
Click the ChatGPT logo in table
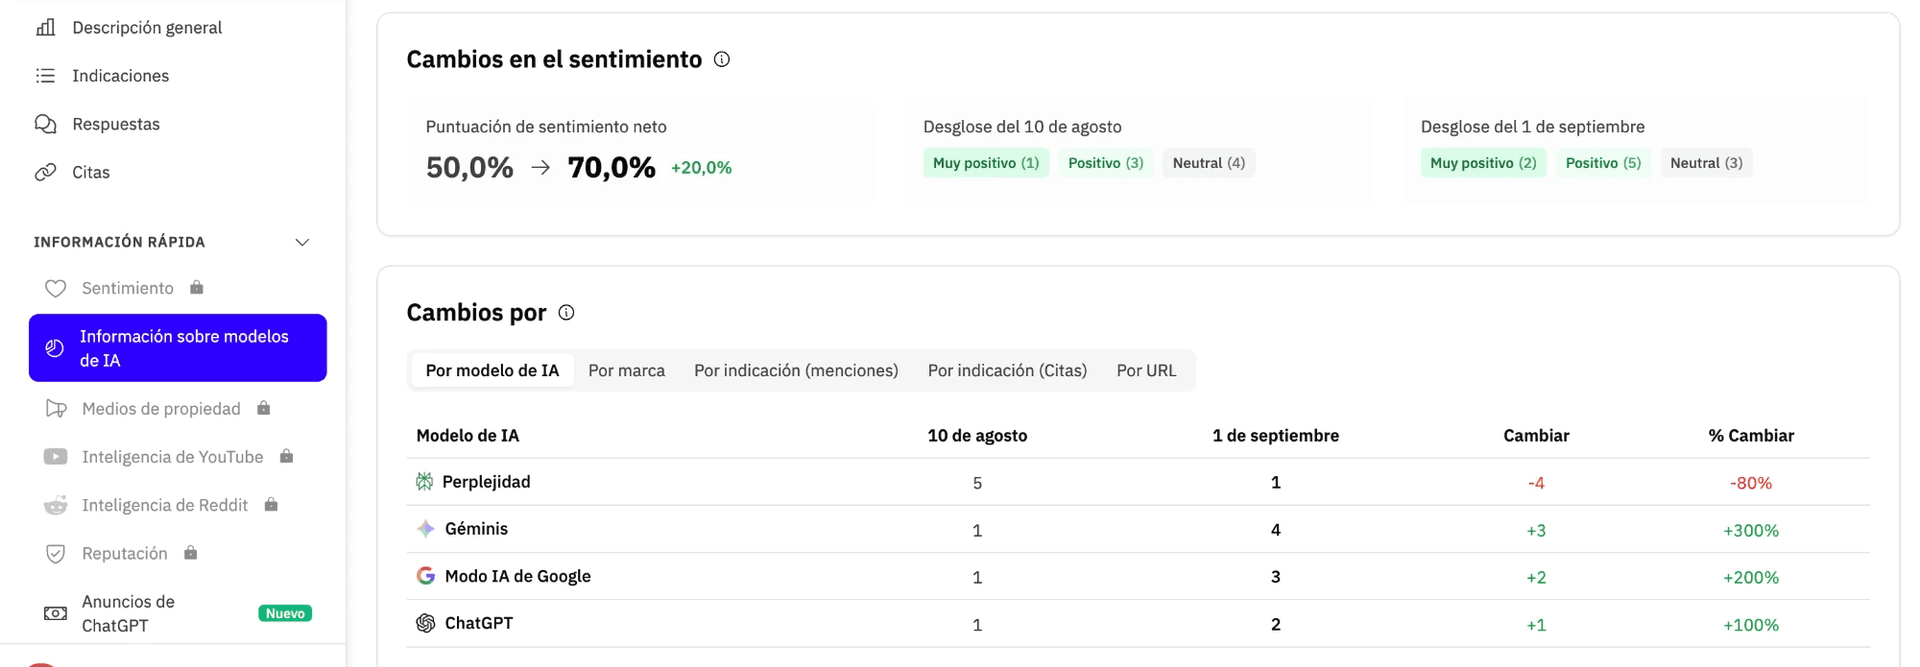click(x=426, y=623)
